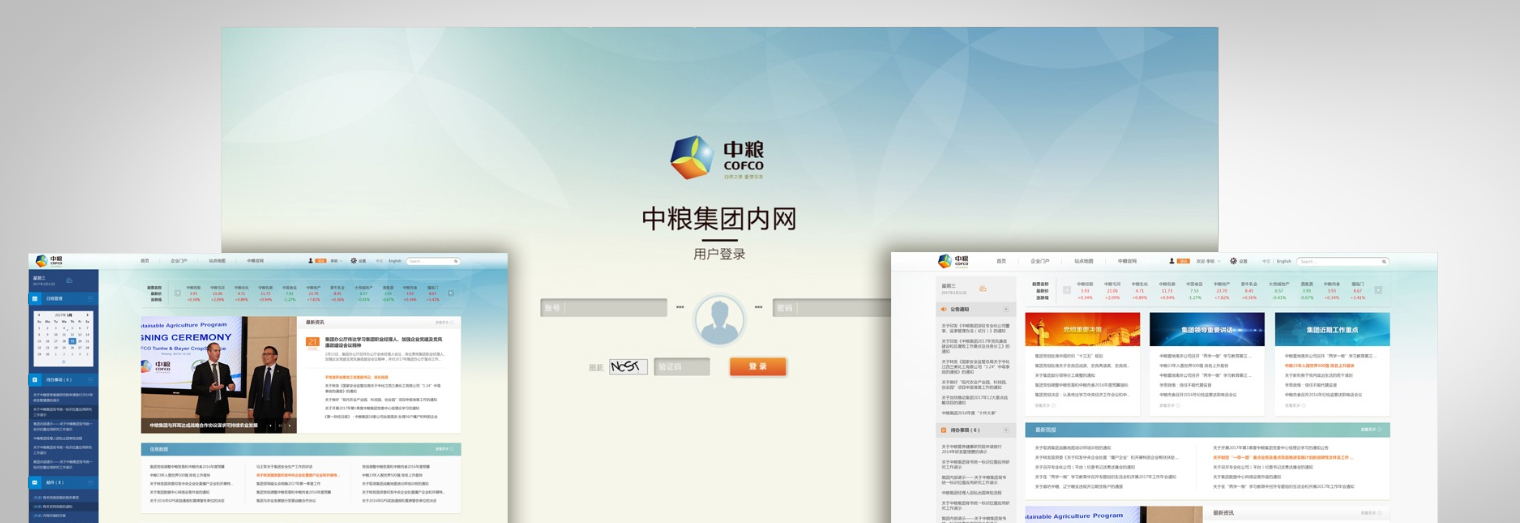Expand 待办事项 section in right dashboard sidebar

click(1006, 430)
